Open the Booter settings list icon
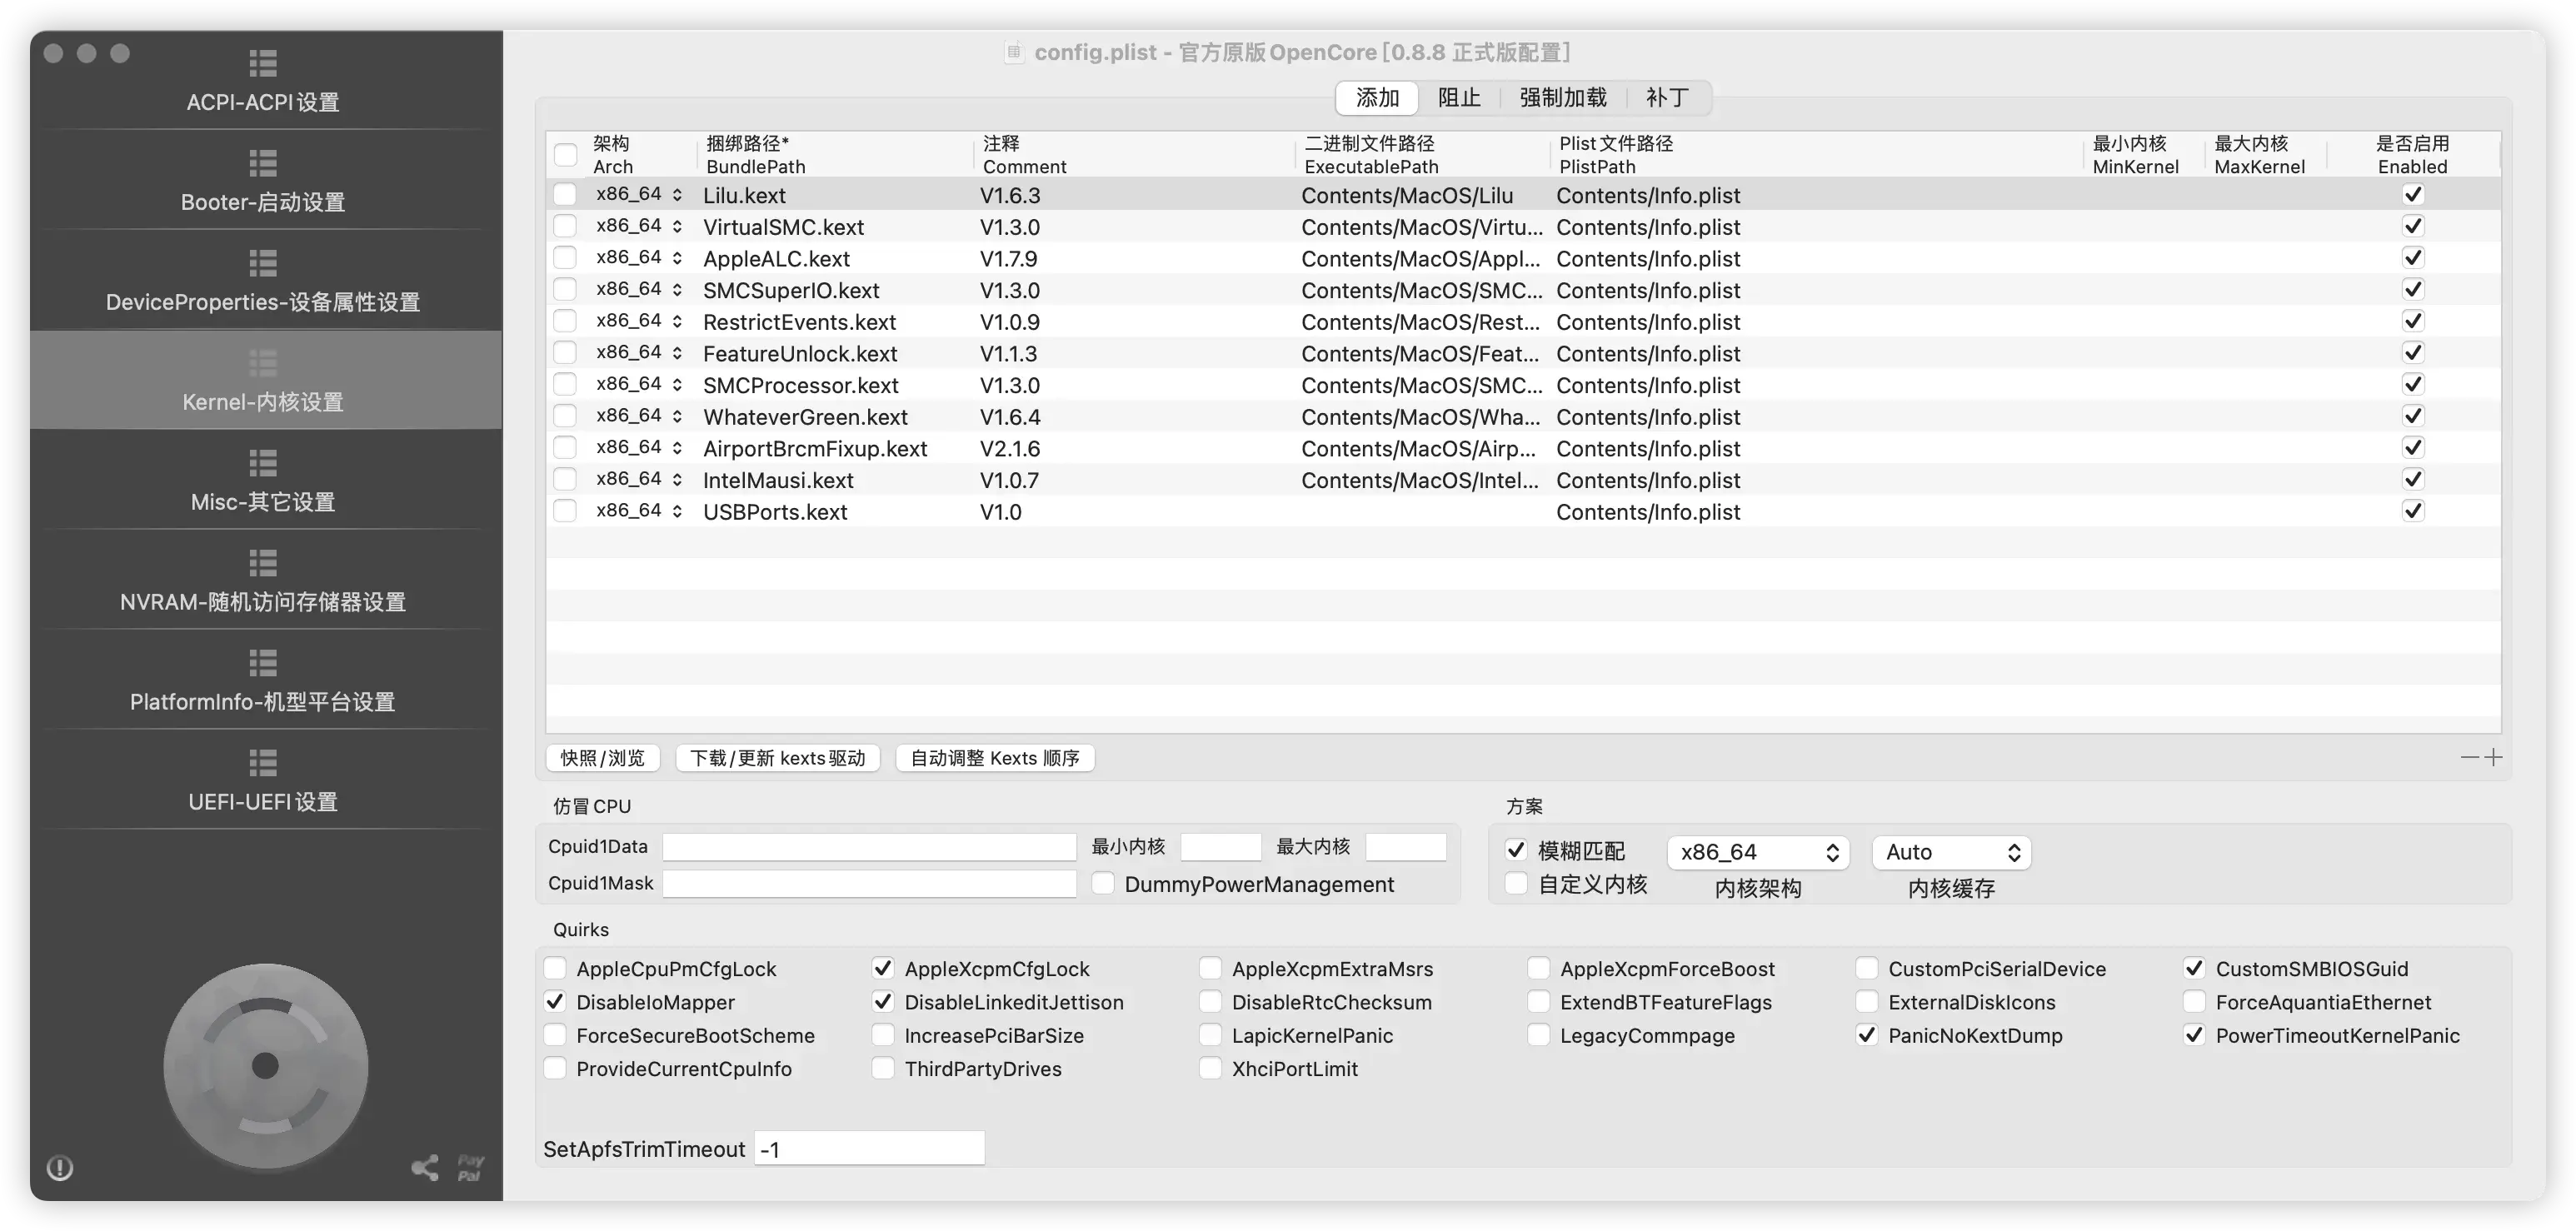The height and width of the screenshot is (1231, 2576). [x=263, y=163]
